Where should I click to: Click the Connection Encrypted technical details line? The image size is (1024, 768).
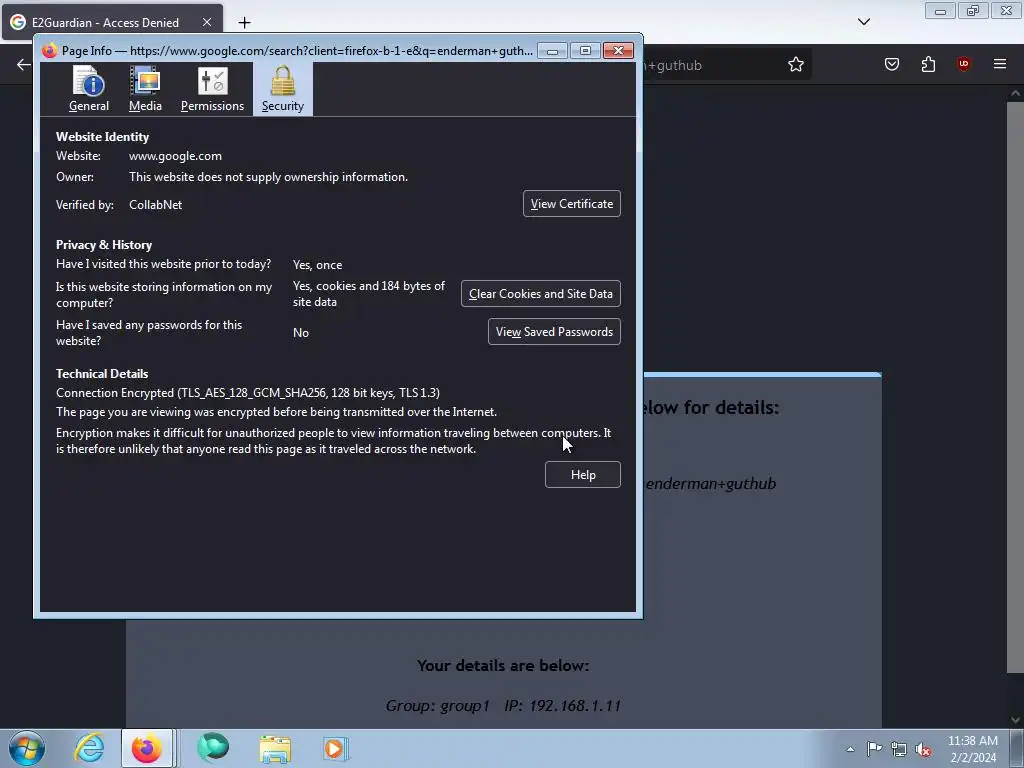(248, 393)
